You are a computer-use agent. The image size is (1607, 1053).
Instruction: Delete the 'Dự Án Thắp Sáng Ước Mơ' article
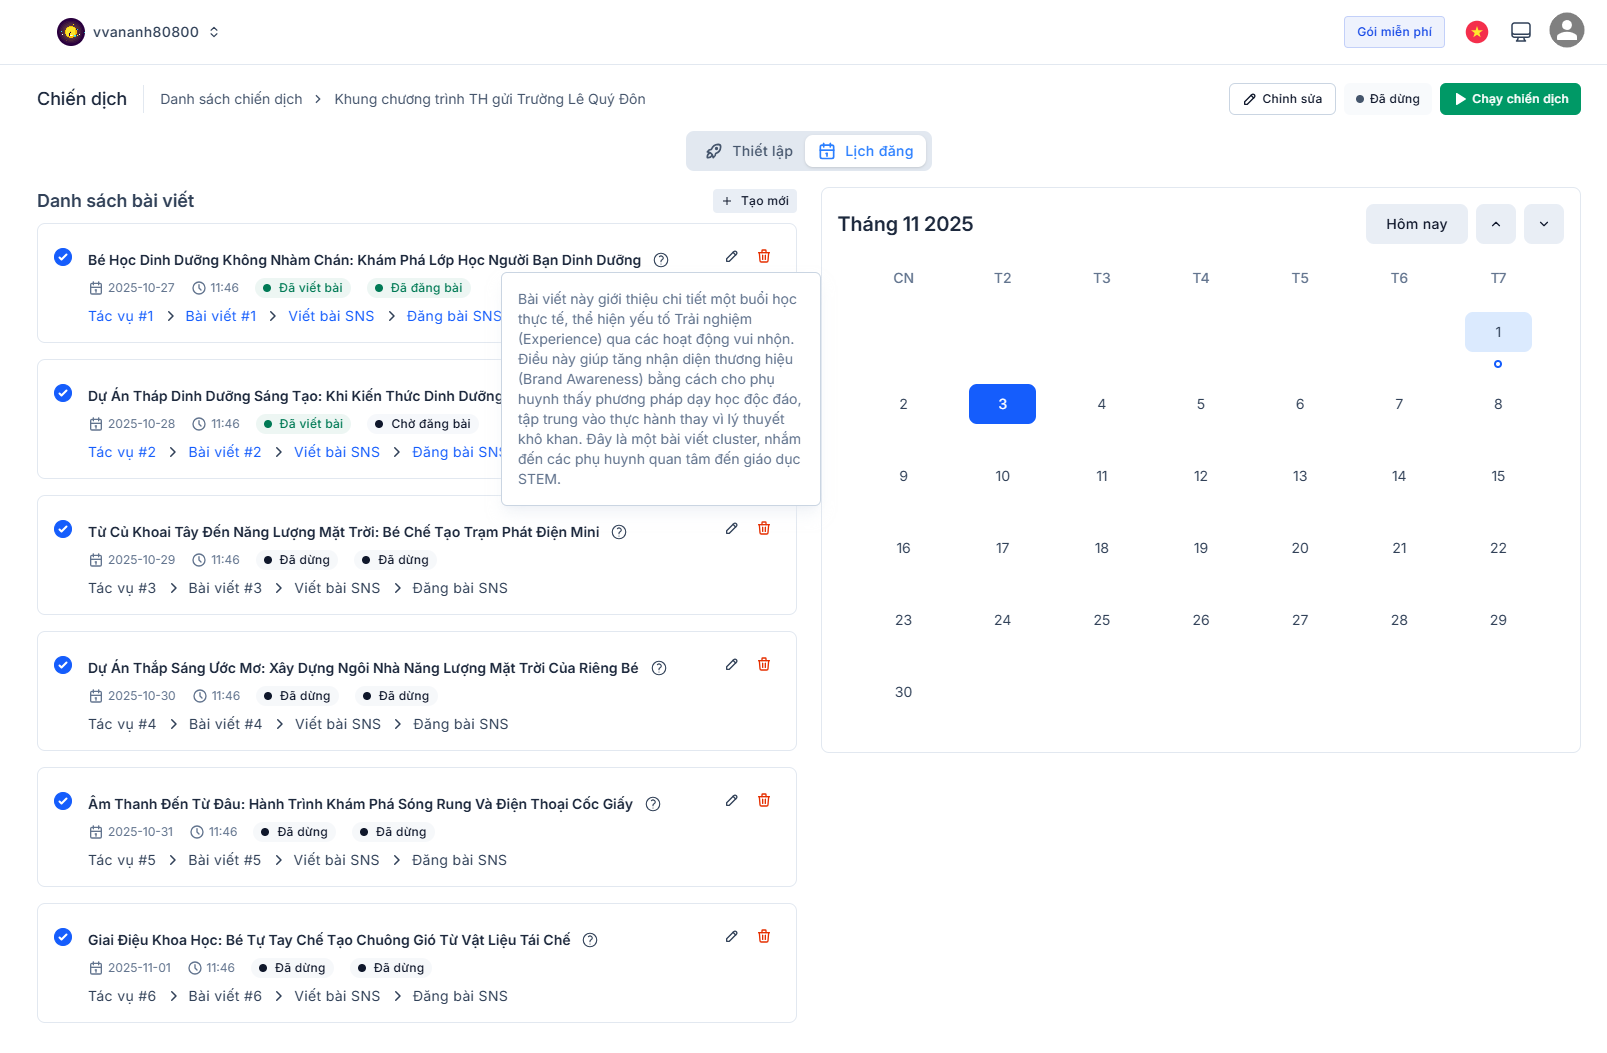click(x=764, y=665)
